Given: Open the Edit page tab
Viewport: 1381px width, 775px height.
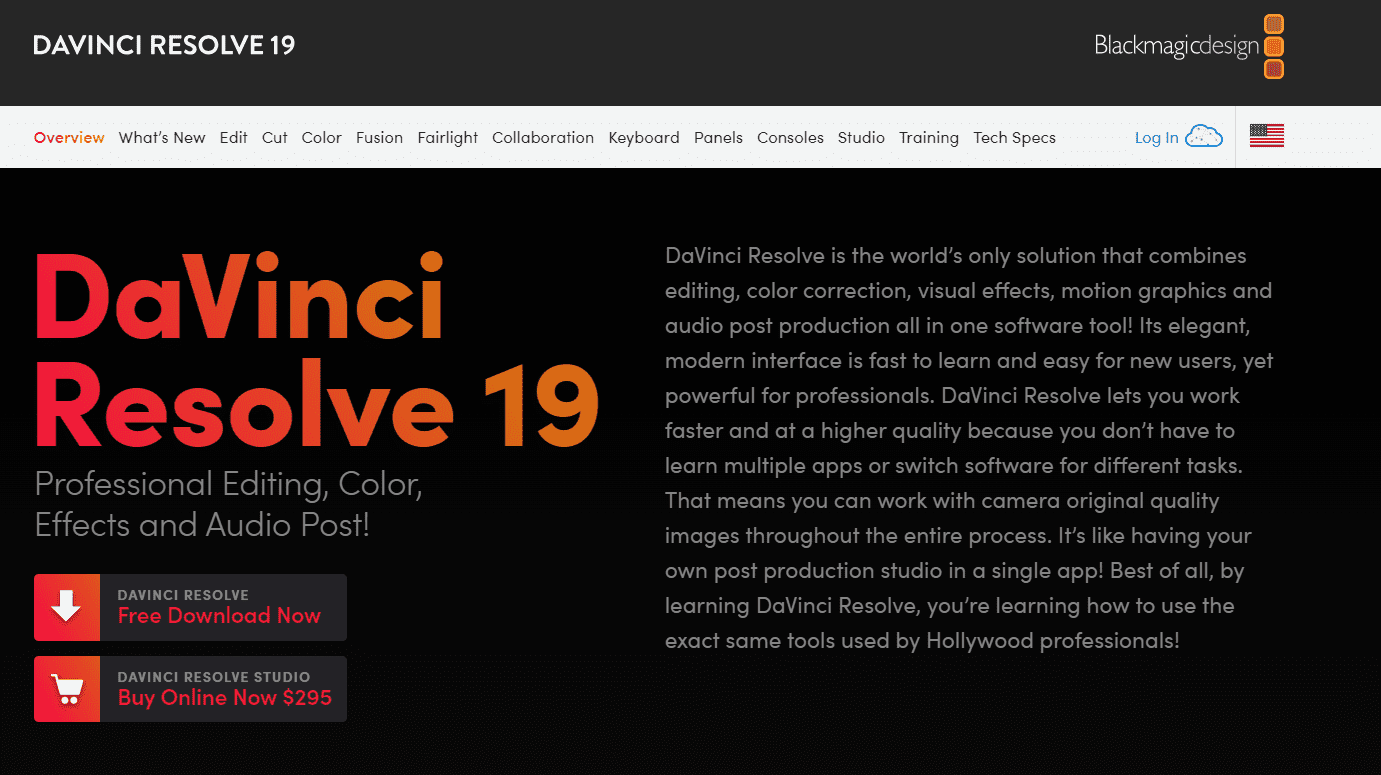Looking at the screenshot, I should click(x=234, y=138).
